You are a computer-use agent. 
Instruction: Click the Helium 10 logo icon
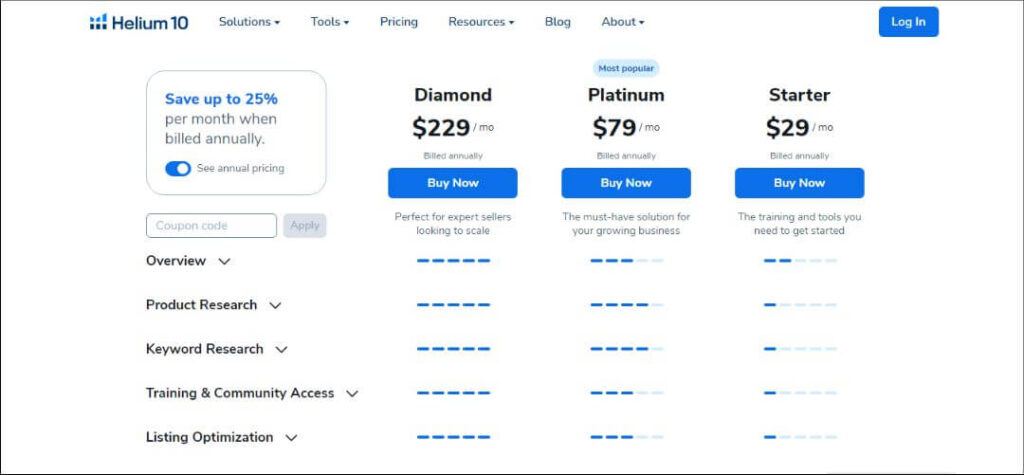98,22
